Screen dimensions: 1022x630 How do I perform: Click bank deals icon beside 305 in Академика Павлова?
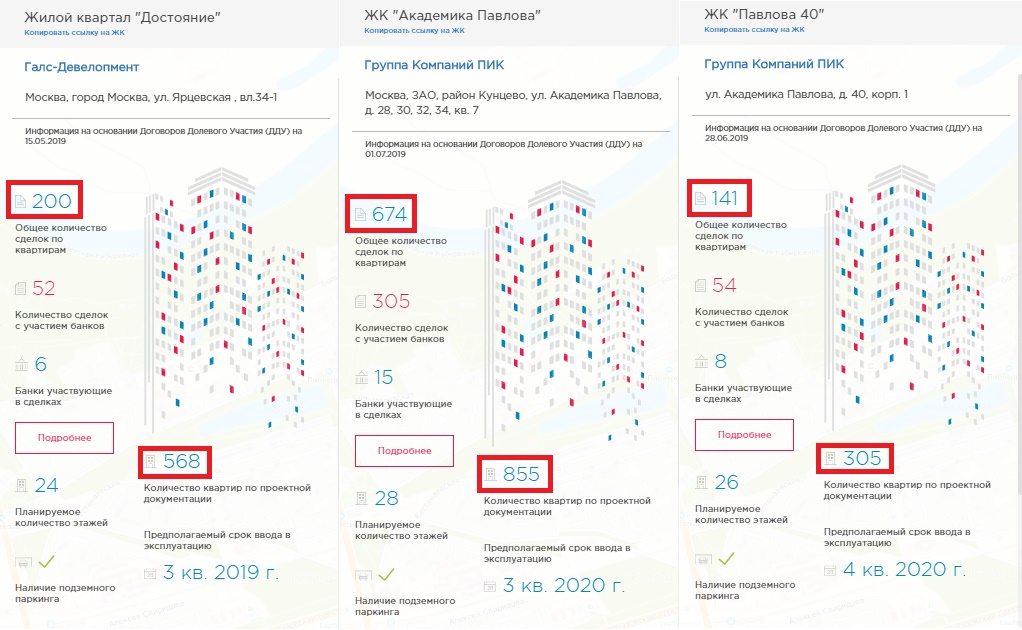[360, 302]
